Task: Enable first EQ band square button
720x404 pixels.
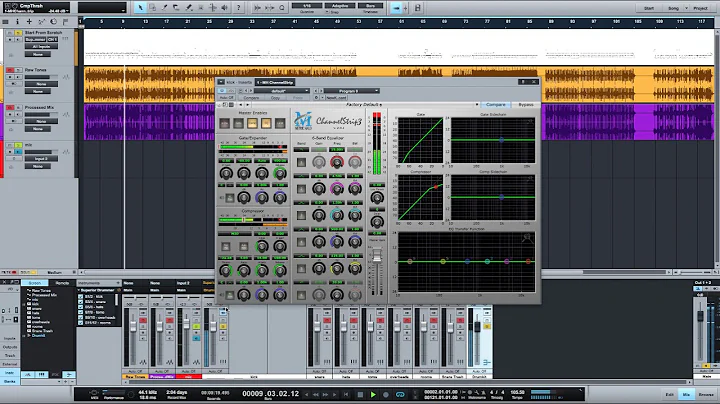Action: 301,162
